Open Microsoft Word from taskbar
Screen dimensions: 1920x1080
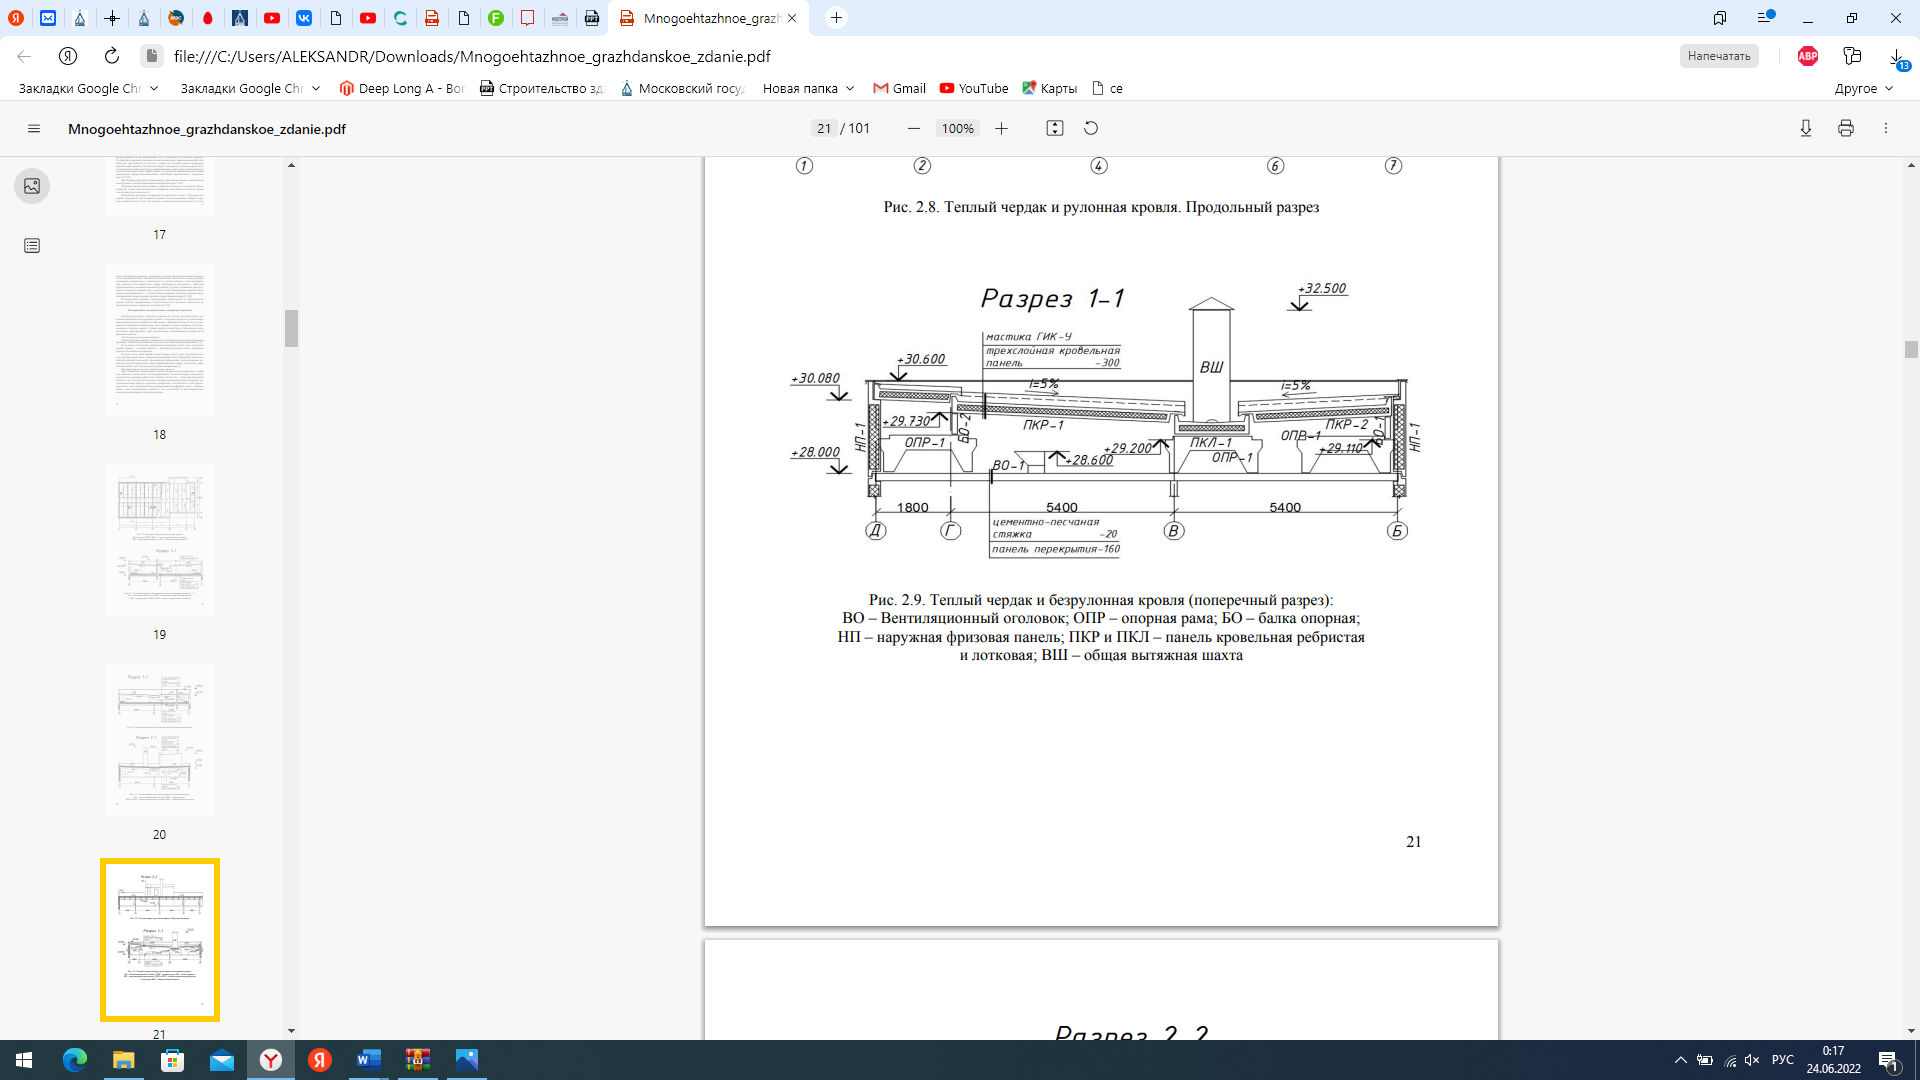coord(368,1060)
